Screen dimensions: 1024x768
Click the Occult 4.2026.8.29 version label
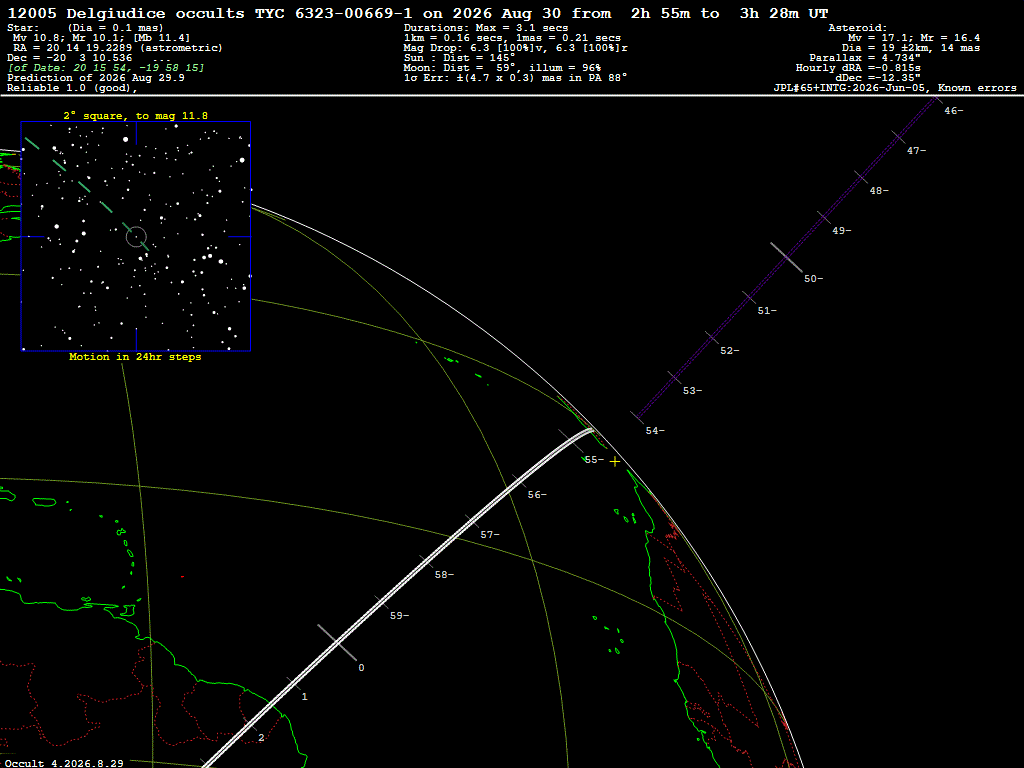click(x=64, y=763)
